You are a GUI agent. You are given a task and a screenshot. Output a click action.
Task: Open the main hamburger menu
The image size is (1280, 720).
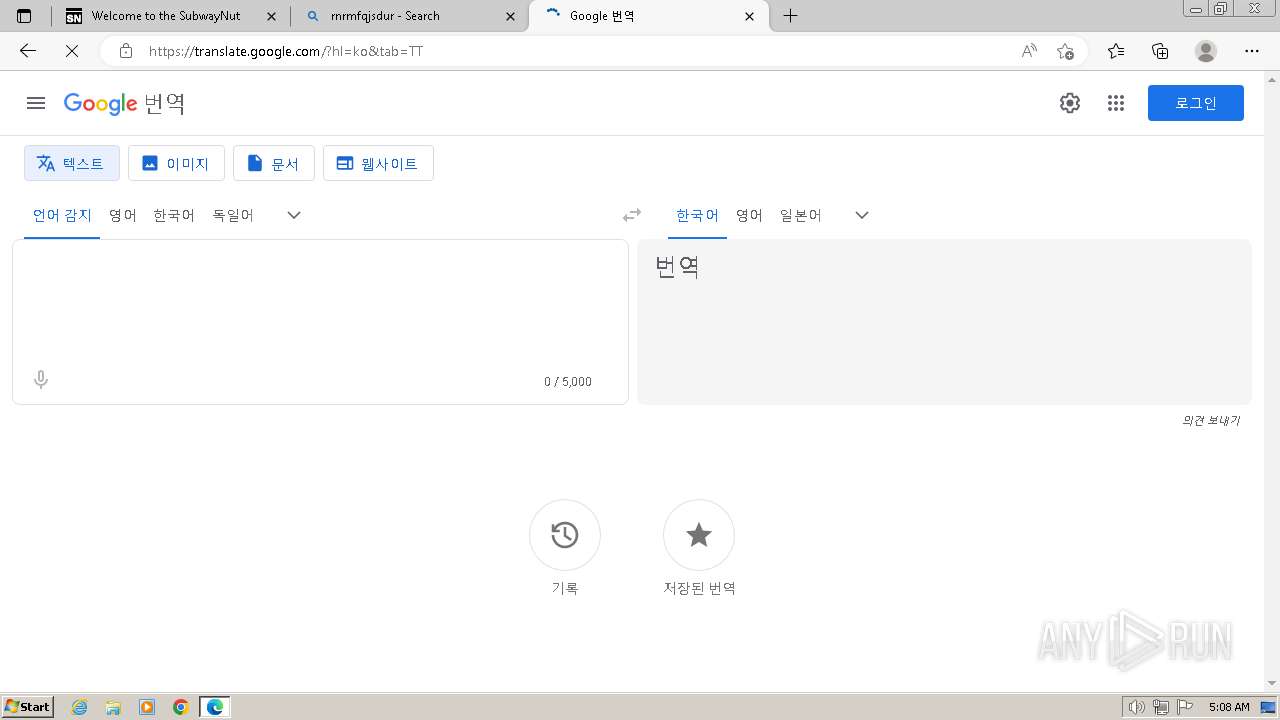coord(36,103)
